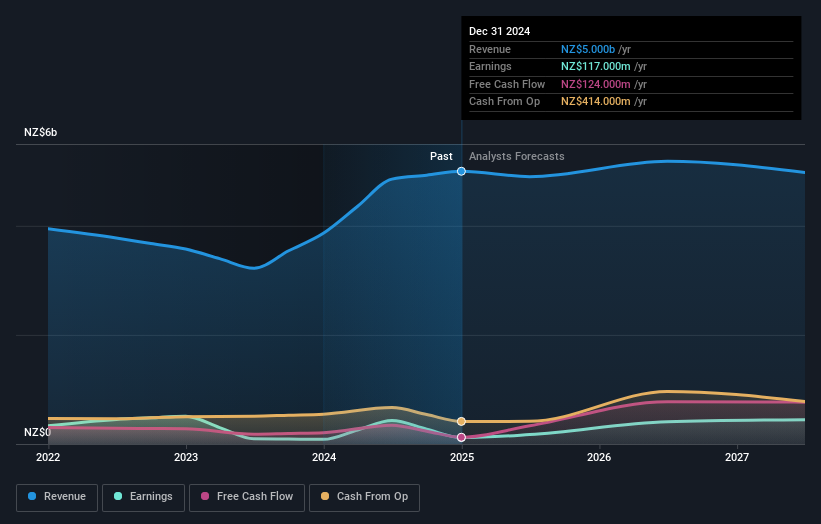Image resolution: width=821 pixels, height=524 pixels.
Task: Toggle the Cash From Op legend series
Action: pyautogui.click(x=364, y=497)
